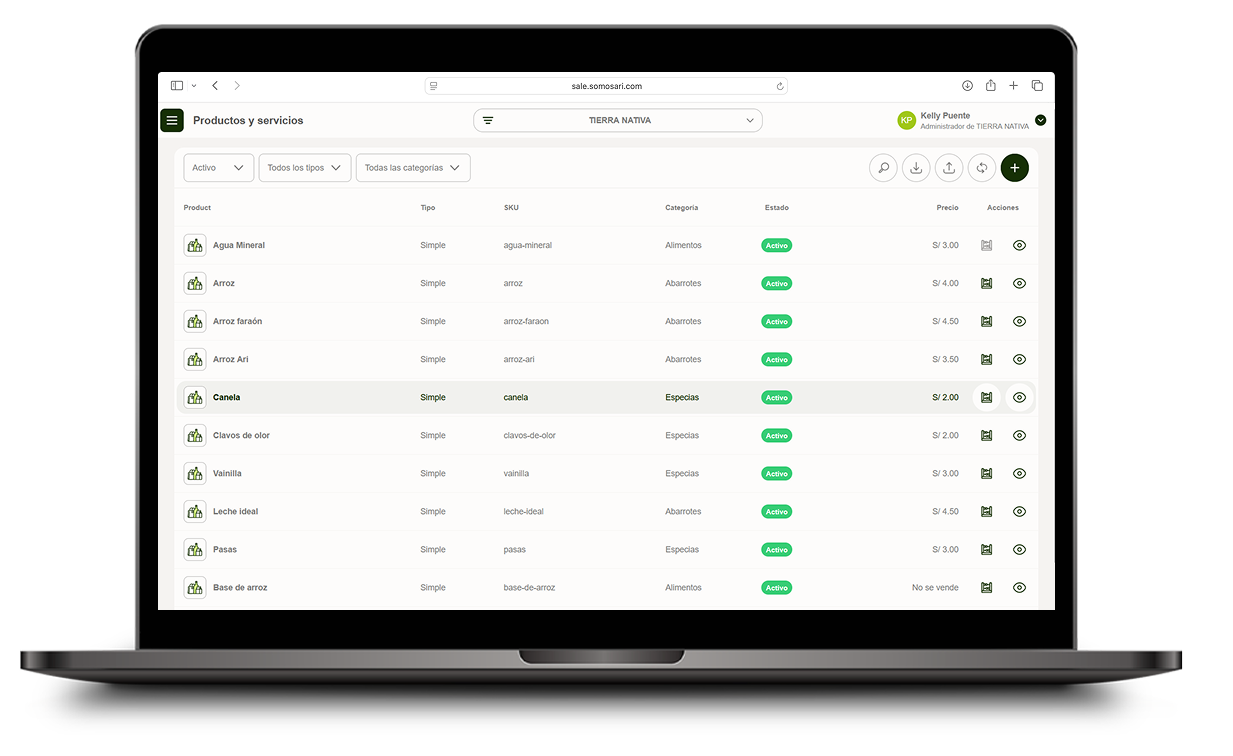Click the Precio column header
Image resolution: width=1233 pixels, height=756 pixels.
pyautogui.click(x=948, y=208)
